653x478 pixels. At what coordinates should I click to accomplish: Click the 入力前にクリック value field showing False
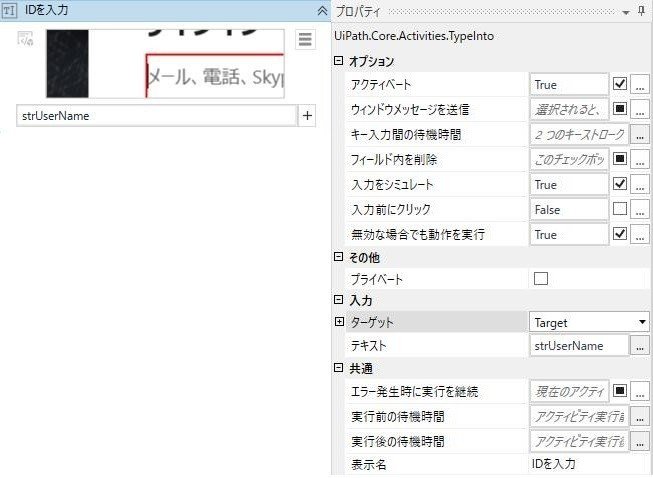click(x=569, y=209)
